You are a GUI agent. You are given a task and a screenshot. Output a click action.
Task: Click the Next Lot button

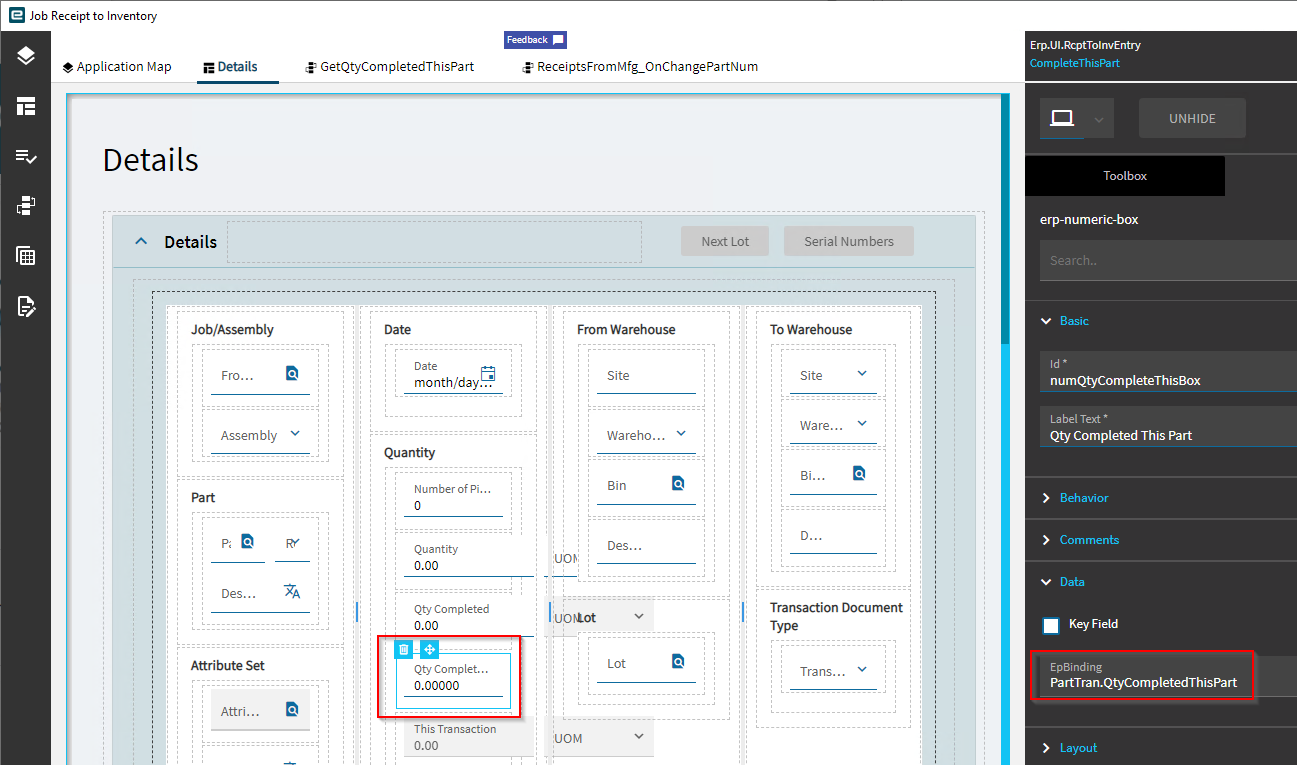(x=725, y=241)
